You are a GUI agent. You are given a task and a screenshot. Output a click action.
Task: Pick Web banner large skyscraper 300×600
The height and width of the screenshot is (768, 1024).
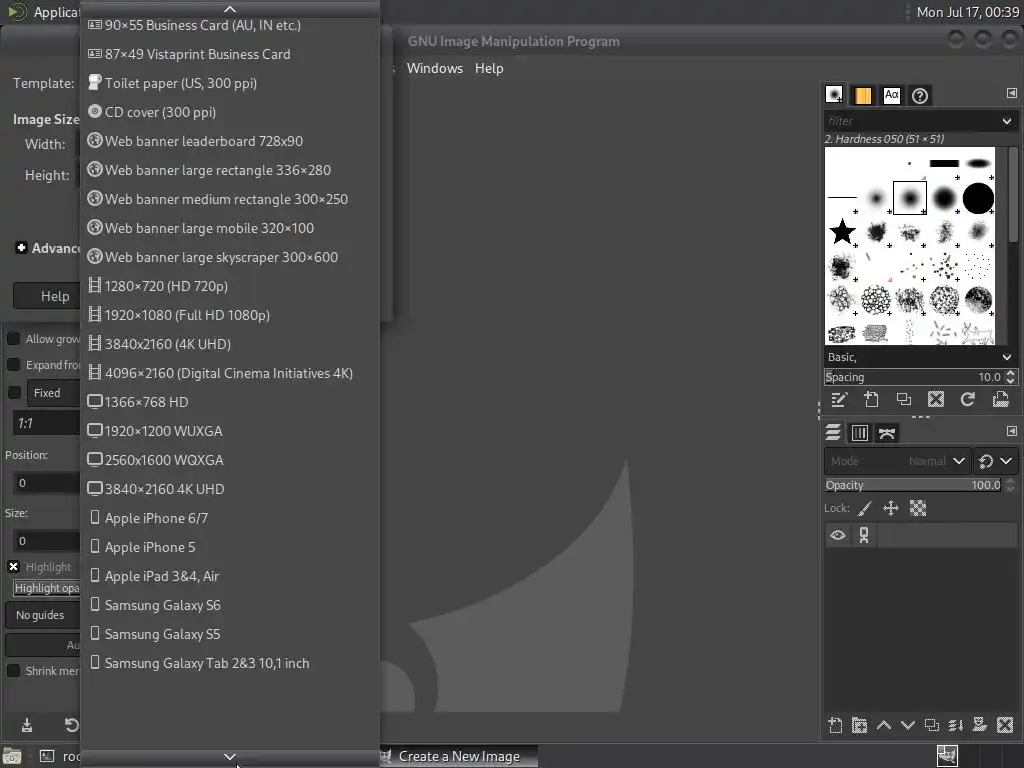[229, 257]
